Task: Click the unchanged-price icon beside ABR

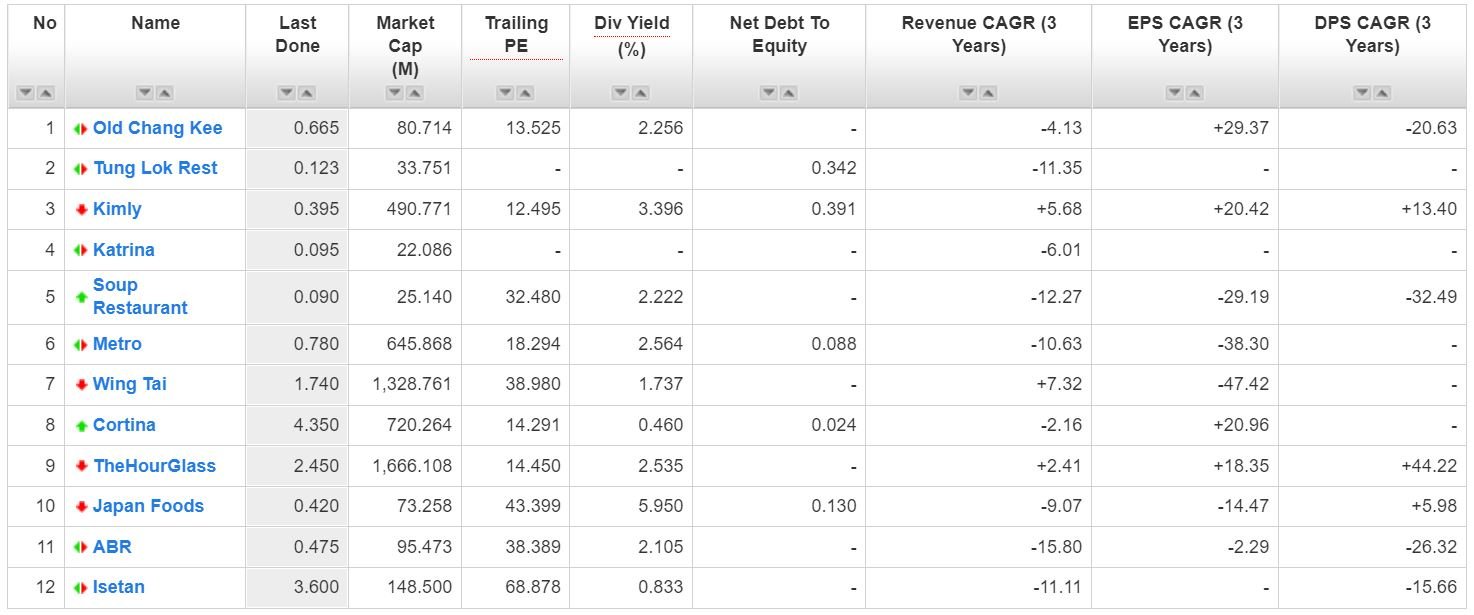Action: pos(81,548)
